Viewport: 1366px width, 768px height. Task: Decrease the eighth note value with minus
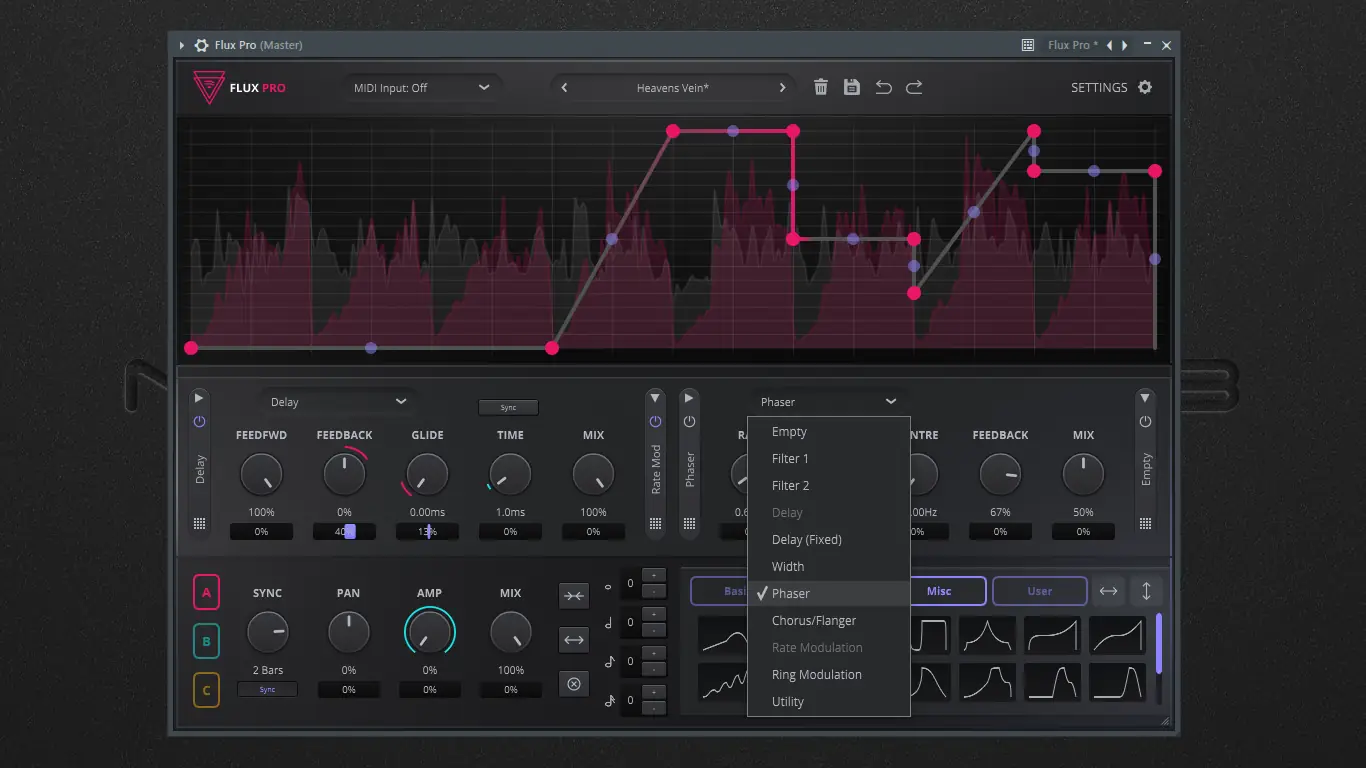653,668
